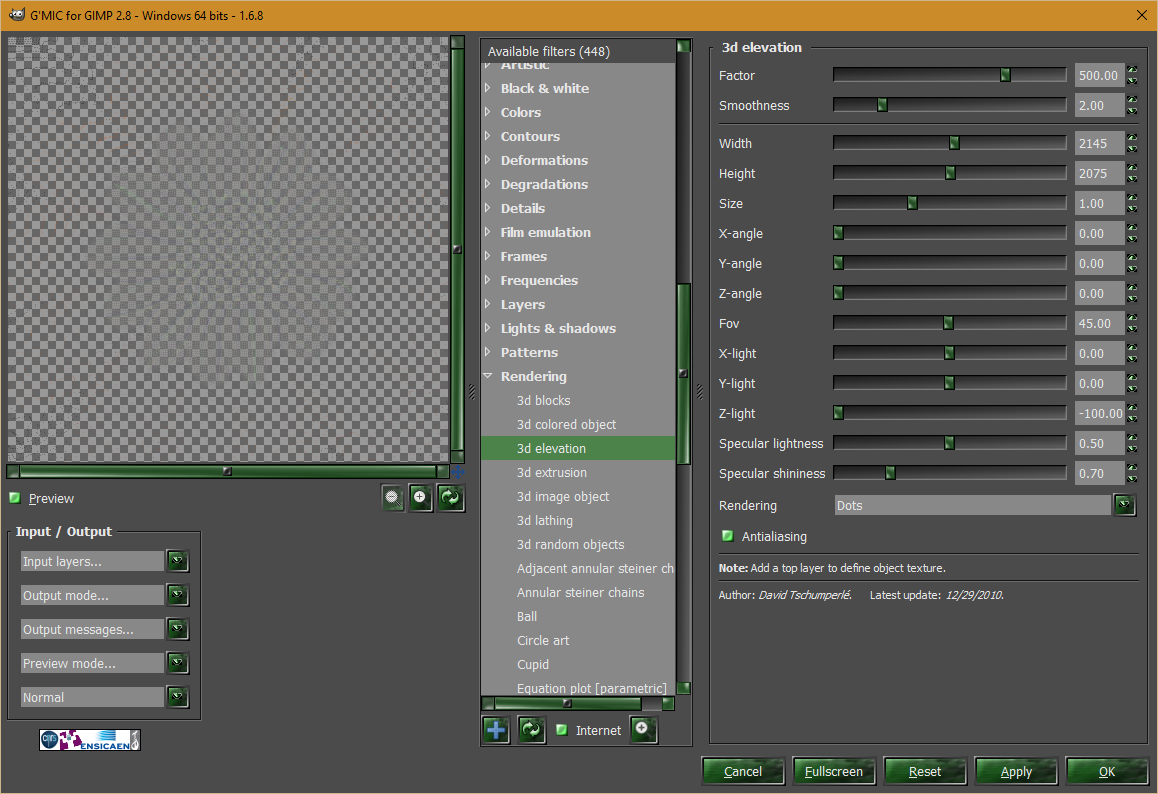Open the Normal size dropdown
The height and width of the screenshot is (794, 1158).
pos(177,697)
